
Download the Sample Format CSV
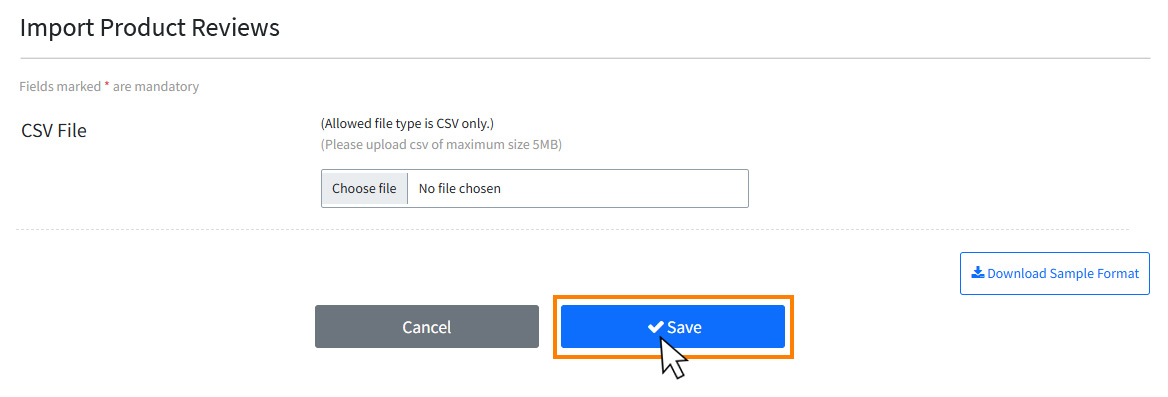coord(1054,273)
